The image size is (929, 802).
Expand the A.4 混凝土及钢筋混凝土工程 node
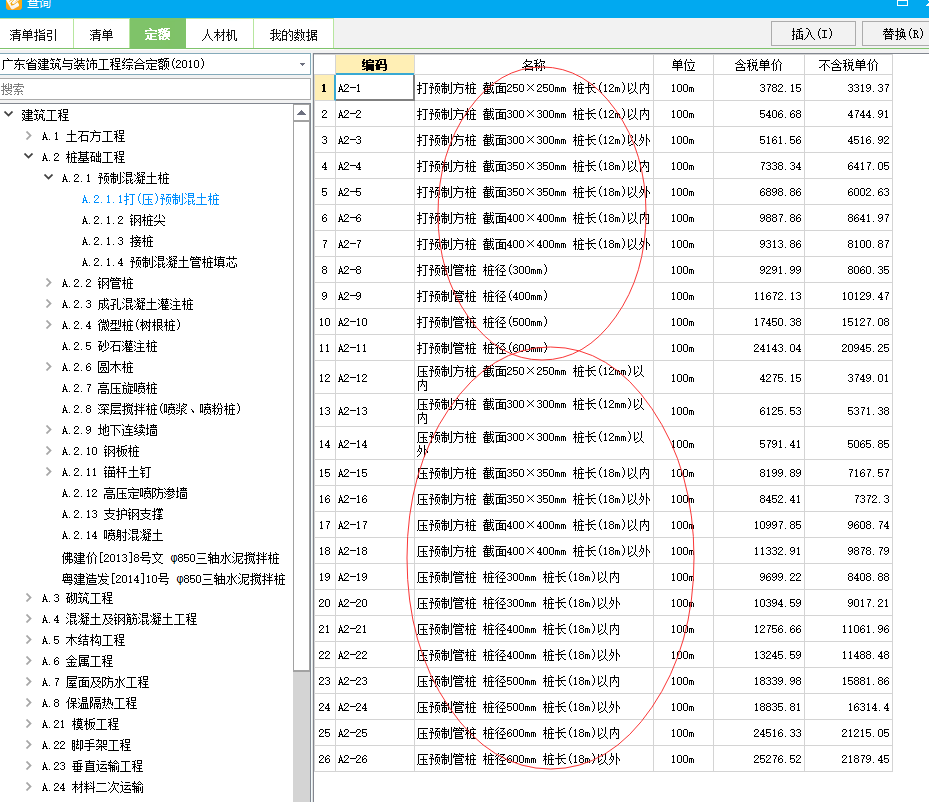click(x=28, y=618)
